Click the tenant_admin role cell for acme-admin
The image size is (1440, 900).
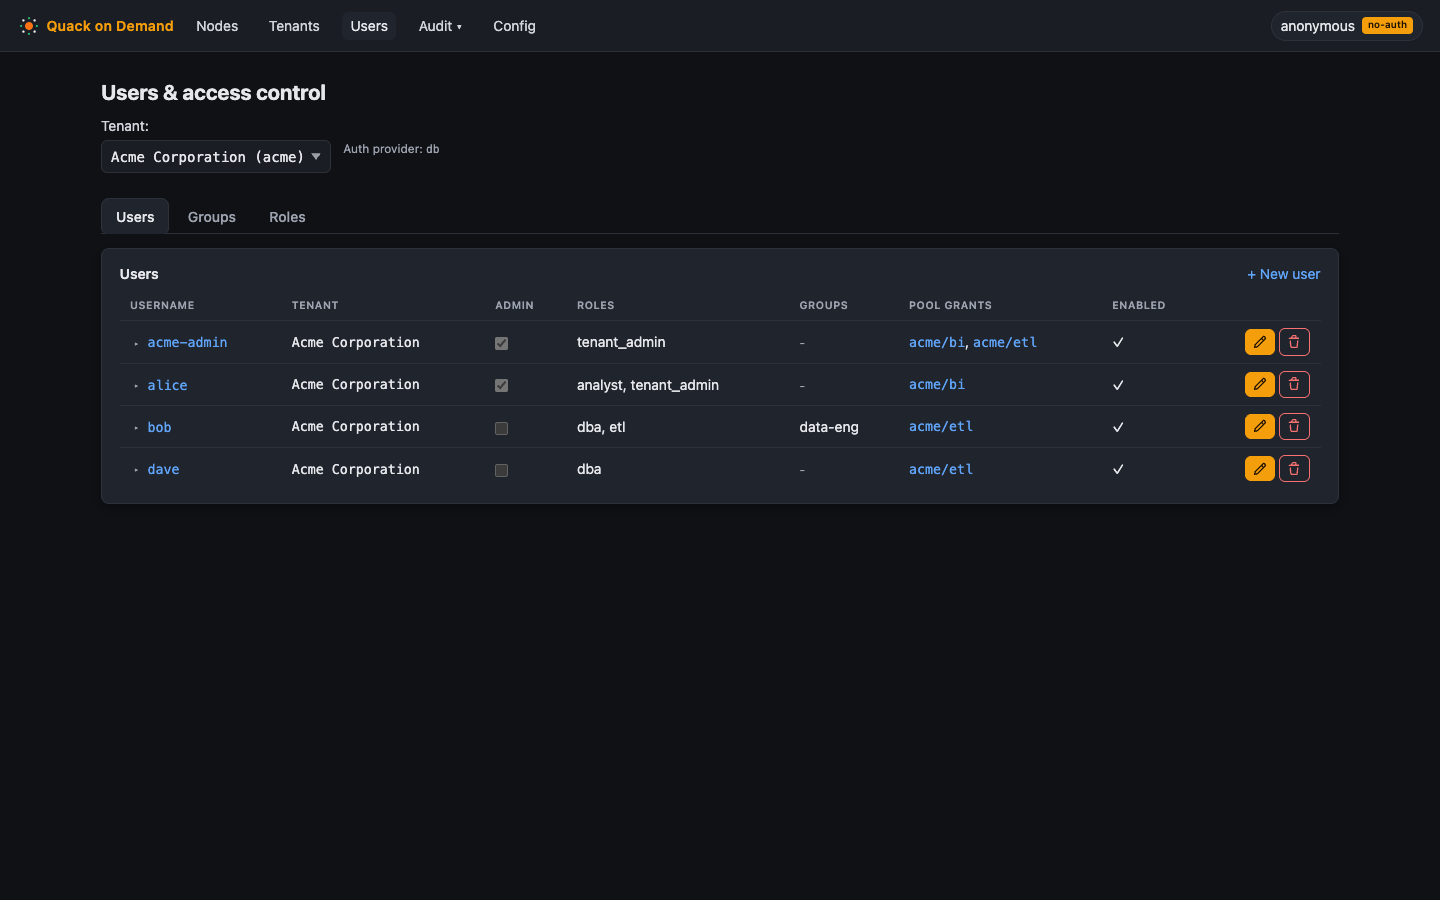[x=621, y=342]
